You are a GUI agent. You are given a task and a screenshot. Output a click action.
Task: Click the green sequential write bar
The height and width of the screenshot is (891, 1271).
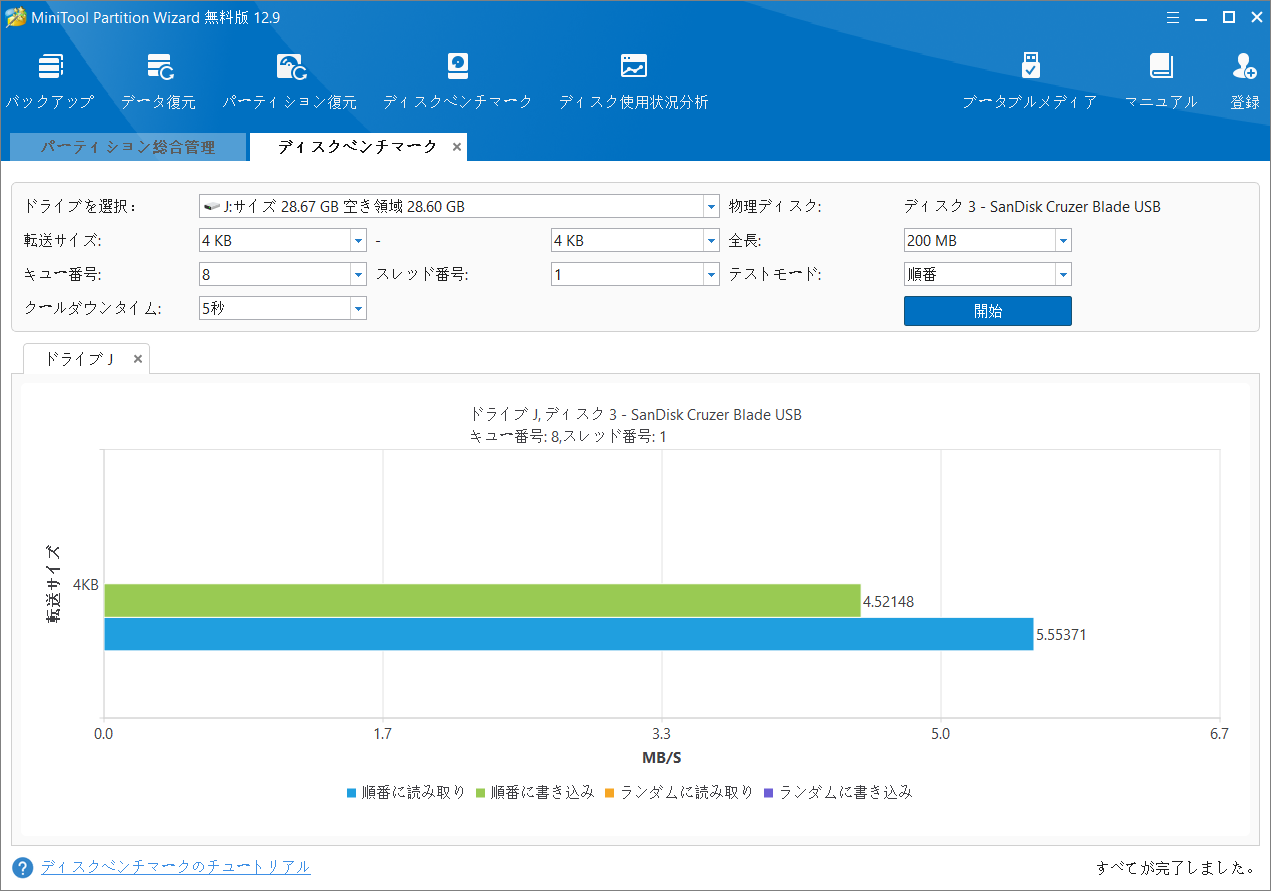[x=482, y=601]
